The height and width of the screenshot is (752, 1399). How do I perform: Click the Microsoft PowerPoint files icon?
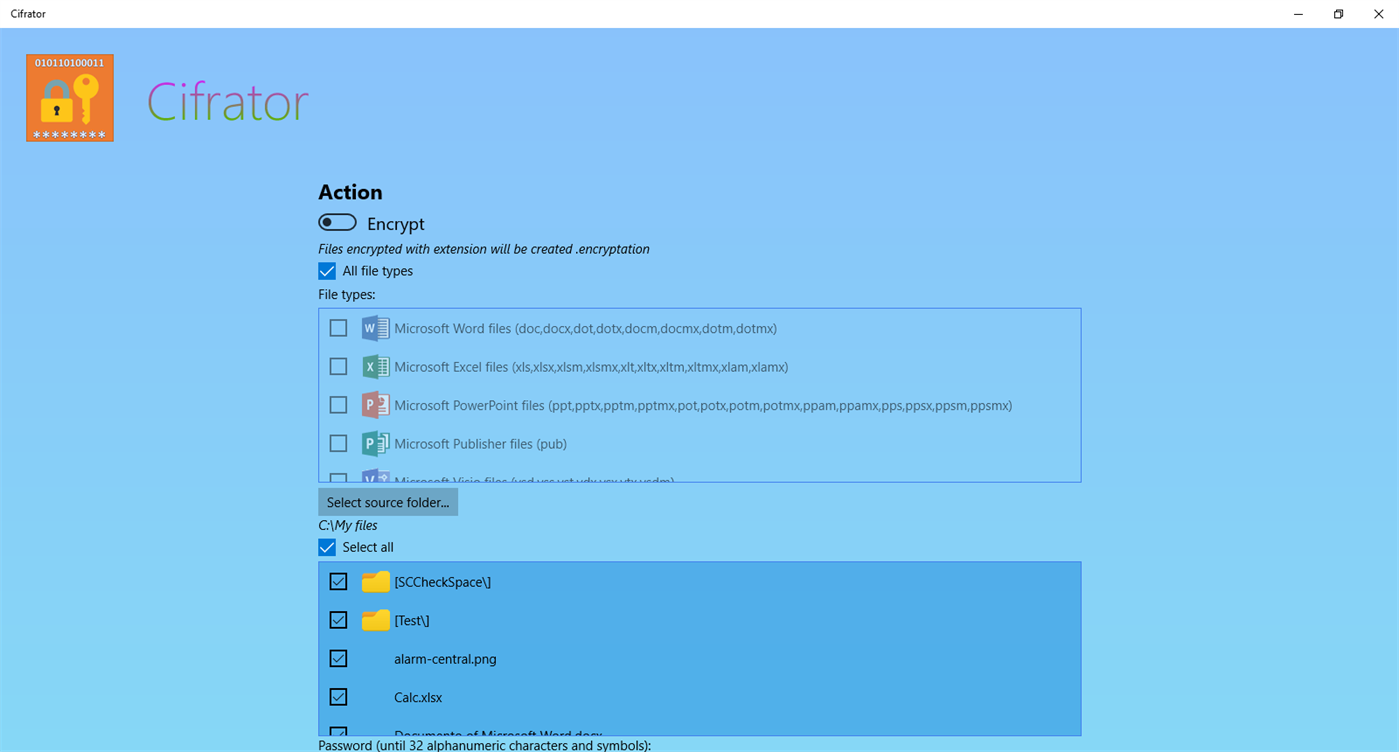(374, 404)
